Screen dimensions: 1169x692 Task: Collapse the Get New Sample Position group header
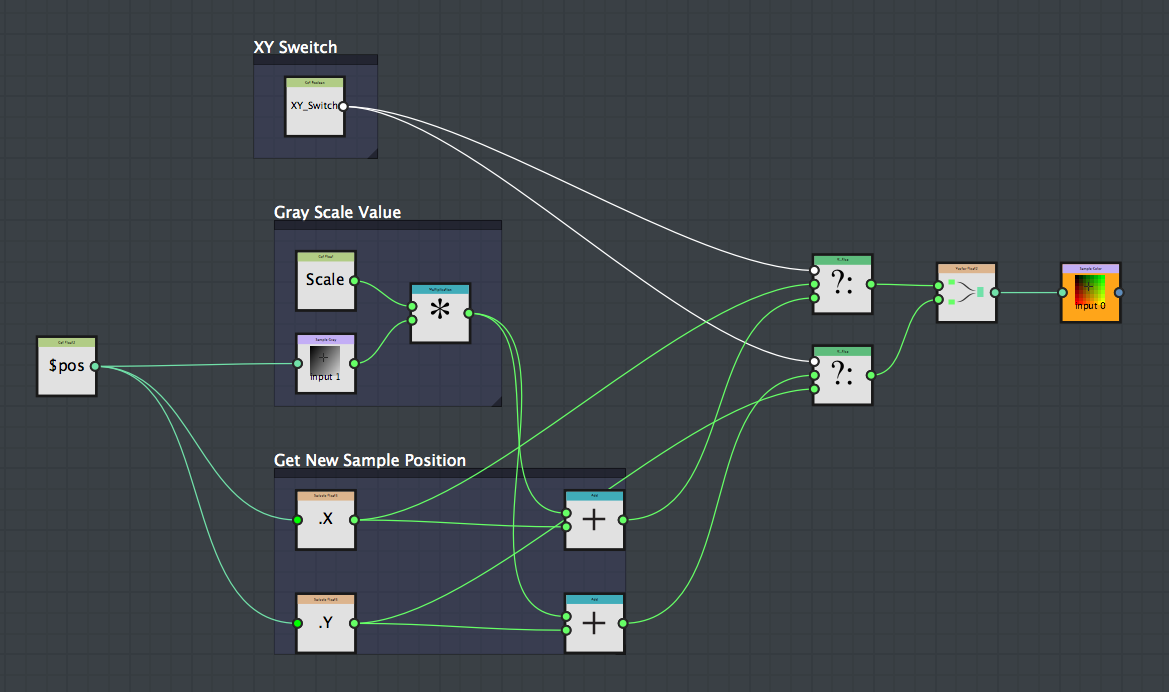click(x=450, y=472)
